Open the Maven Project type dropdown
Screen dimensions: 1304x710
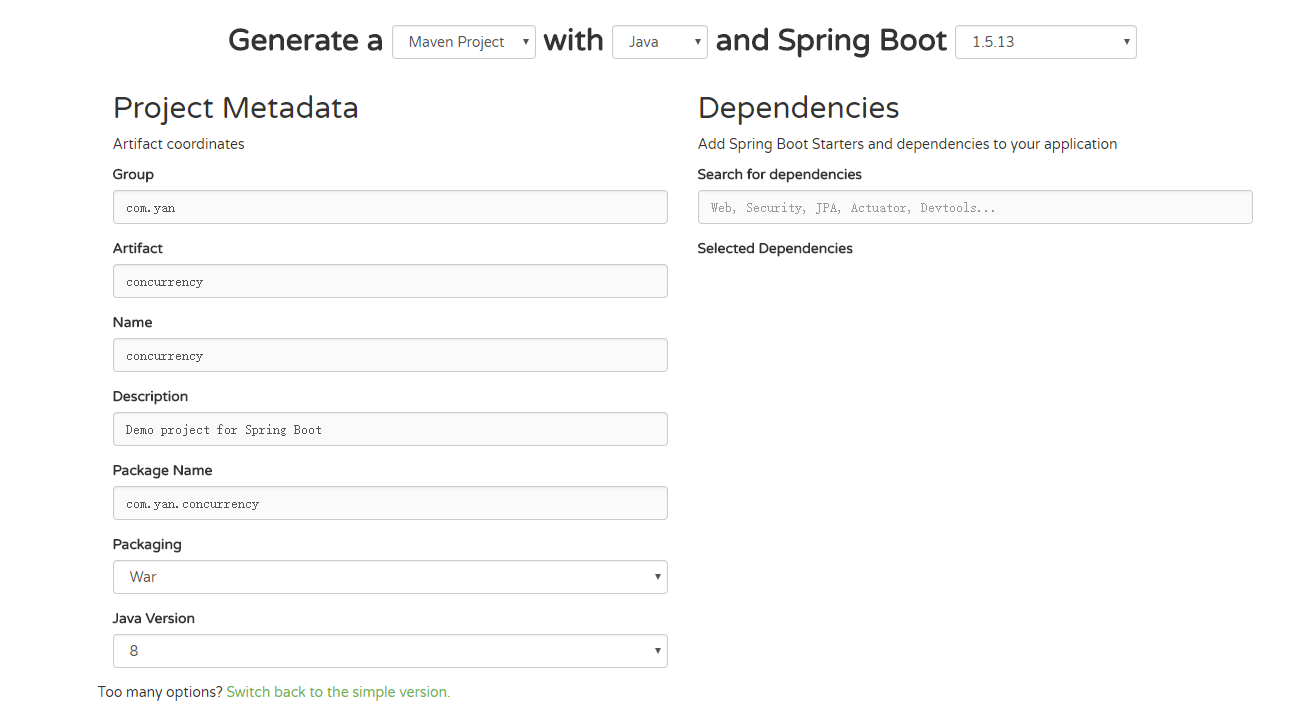464,42
